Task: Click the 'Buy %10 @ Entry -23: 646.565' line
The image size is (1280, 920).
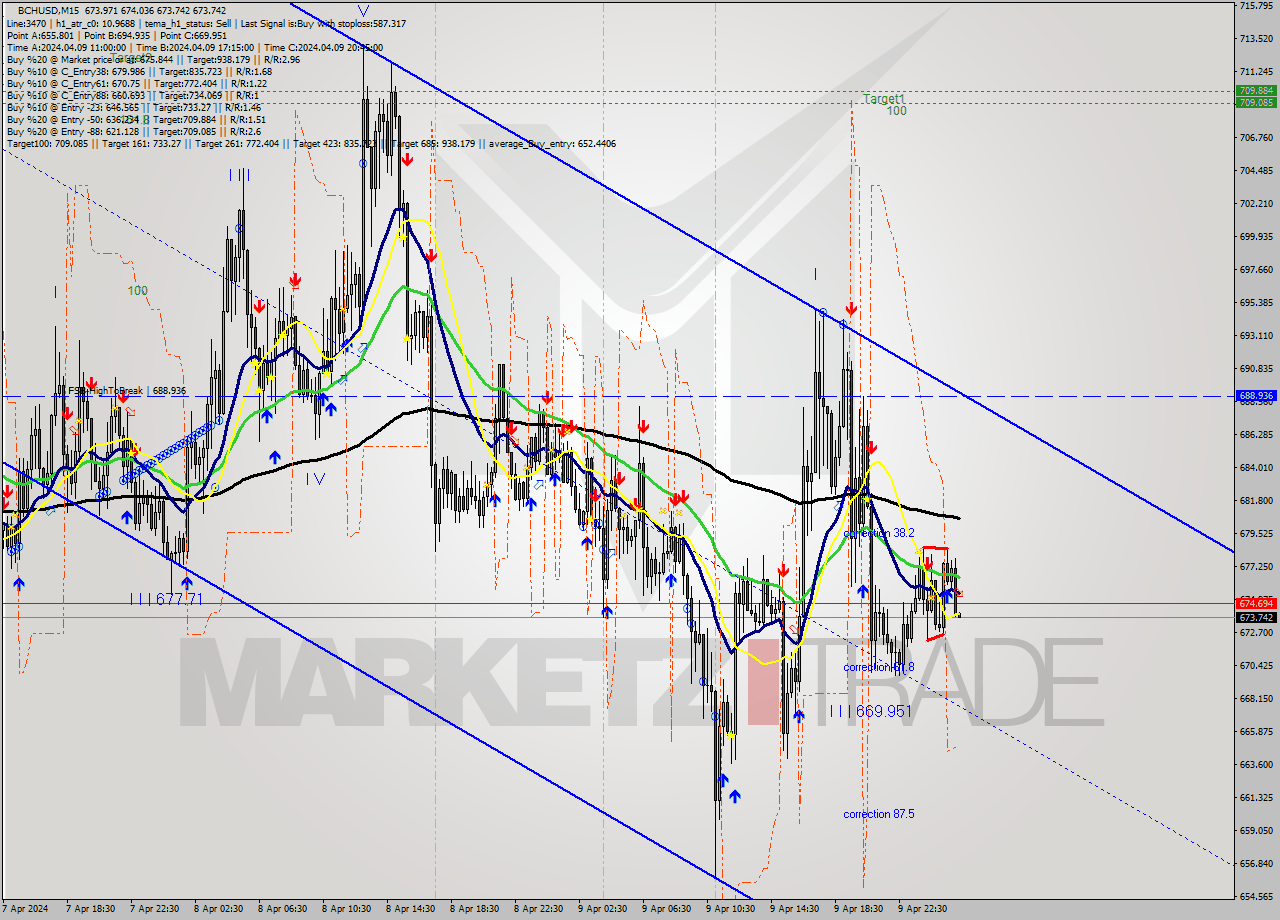Action: (133, 107)
